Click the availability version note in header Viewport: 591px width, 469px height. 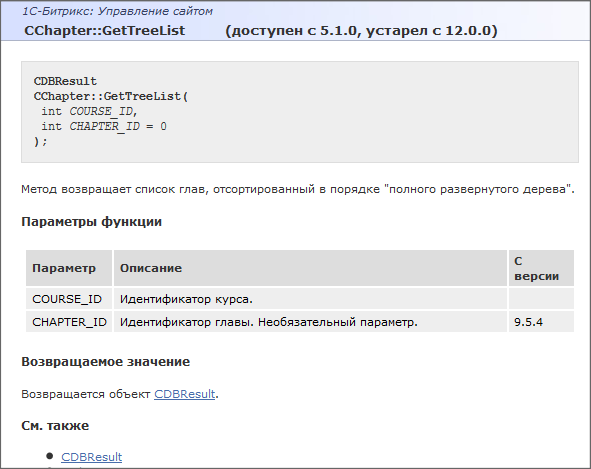pos(361,31)
